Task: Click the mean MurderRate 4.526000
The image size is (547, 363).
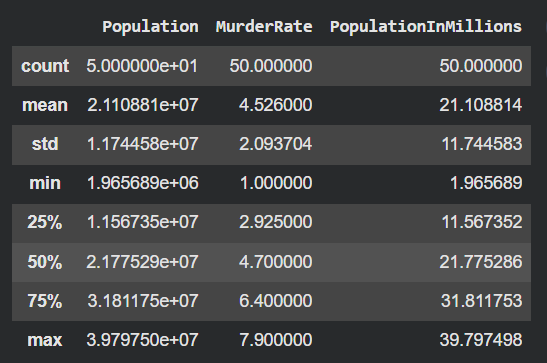Action: (276, 105)
